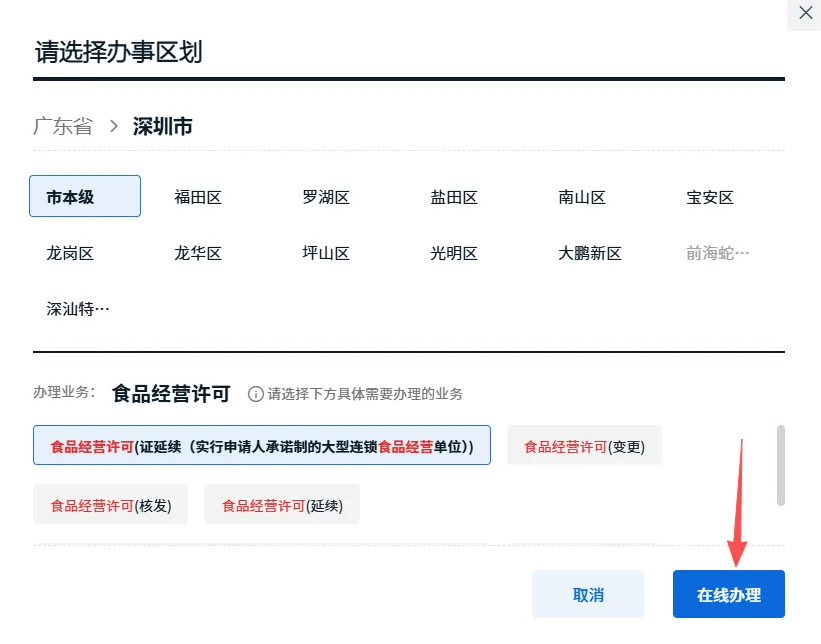The image size is (821, 644).
Task: Click the 取消 cancel button
Action: click(588, 594)
